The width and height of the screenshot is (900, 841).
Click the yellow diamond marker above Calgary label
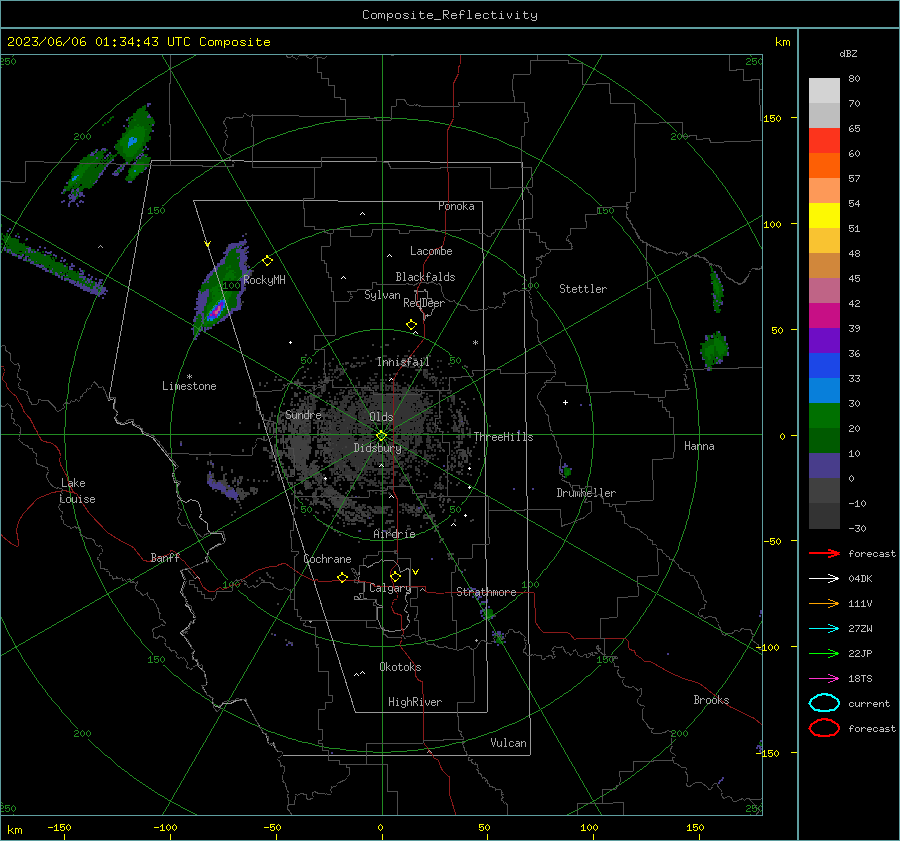[x=395, y=576]
